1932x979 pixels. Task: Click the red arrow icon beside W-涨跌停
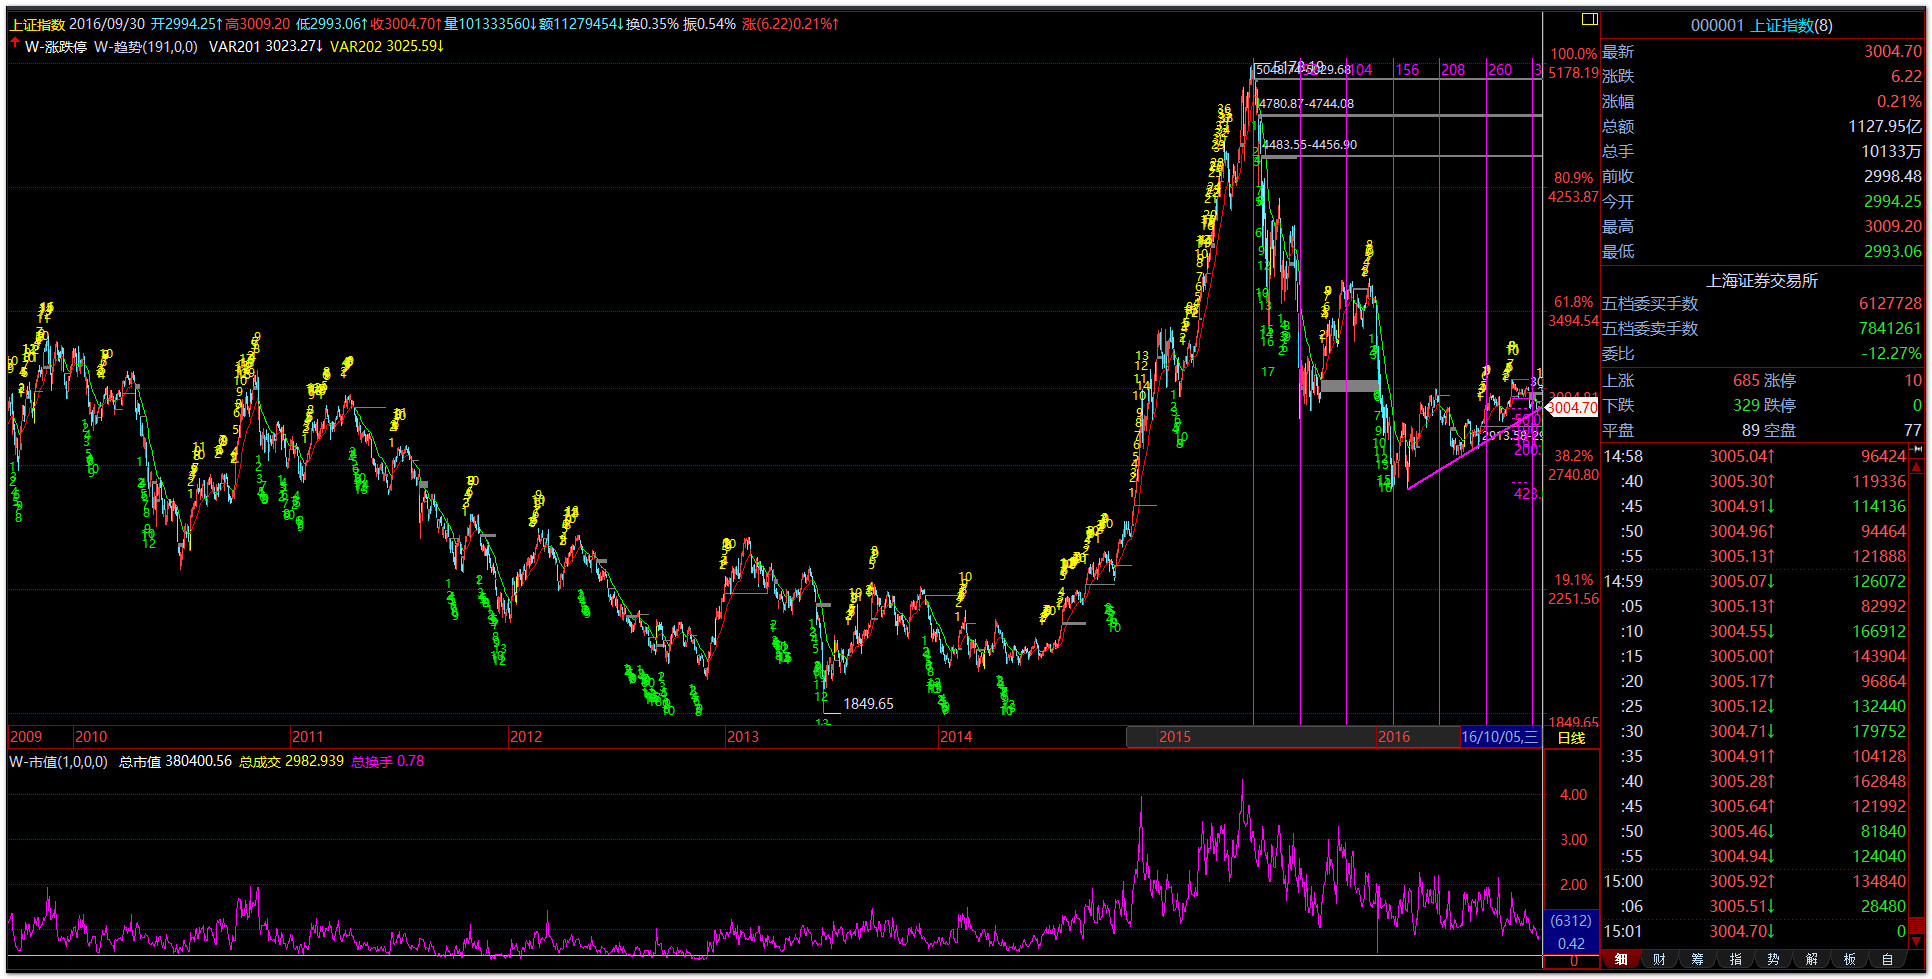click(x=15, y=44)
